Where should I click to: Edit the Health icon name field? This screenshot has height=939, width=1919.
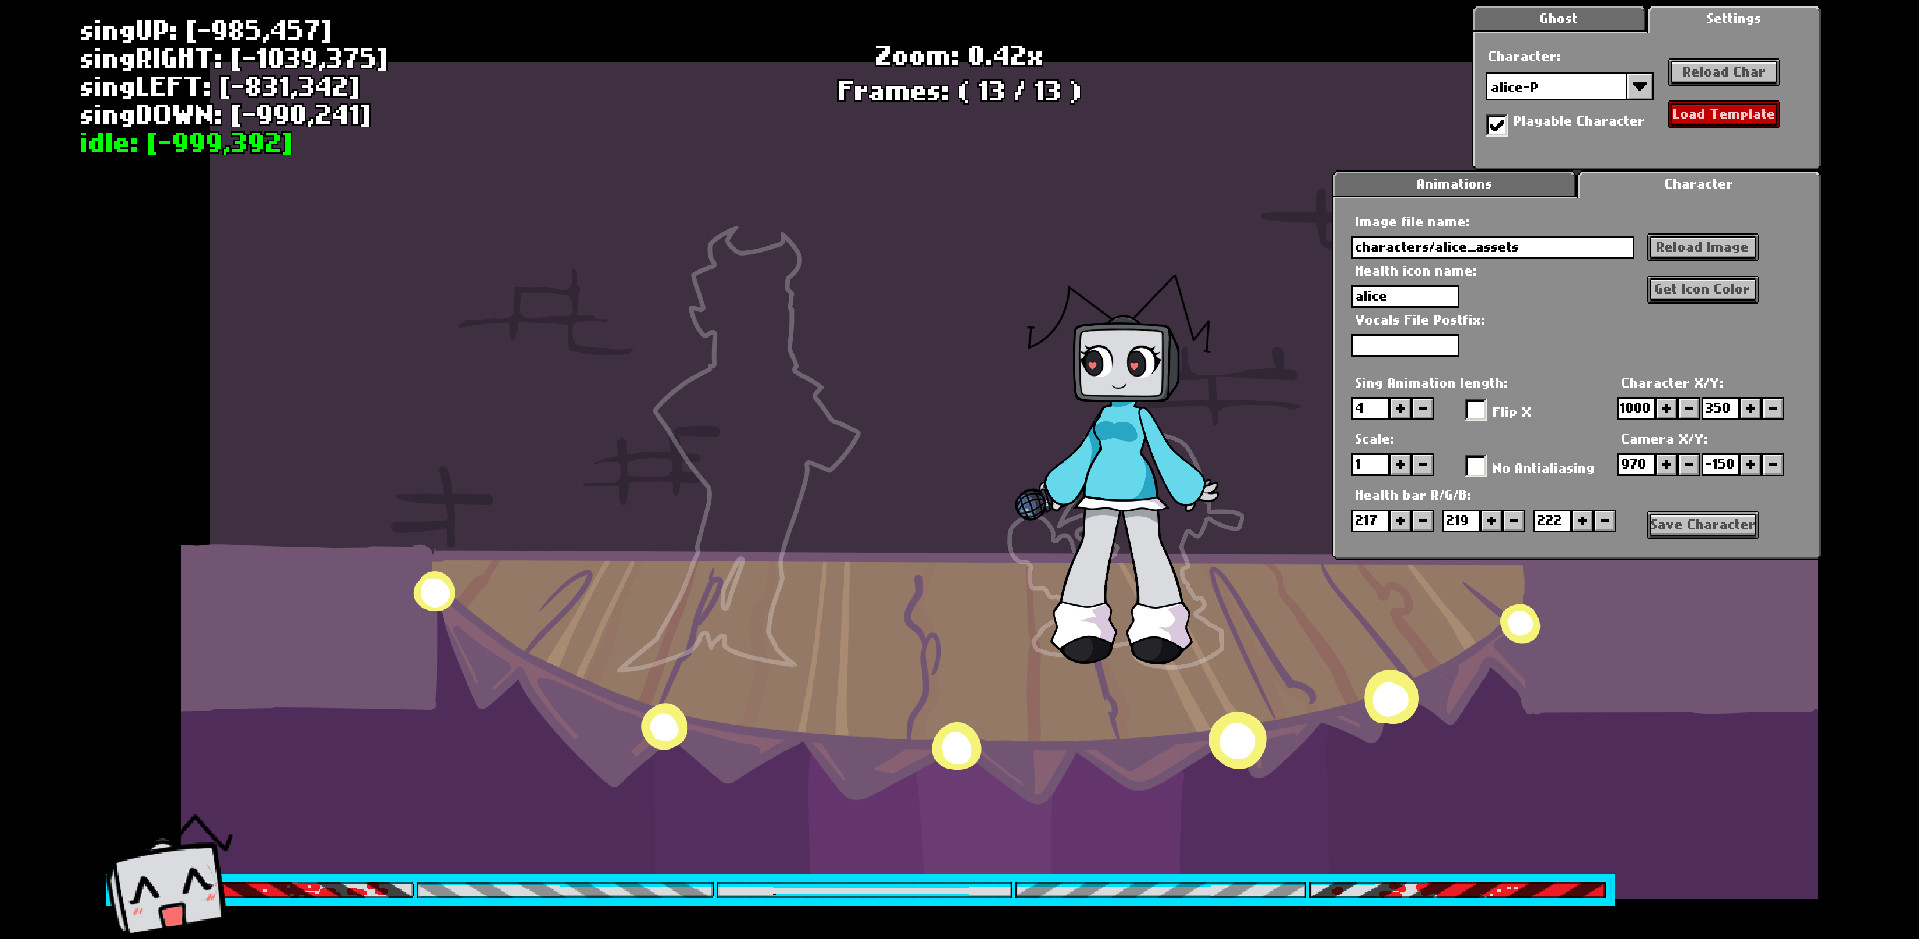1403,296
